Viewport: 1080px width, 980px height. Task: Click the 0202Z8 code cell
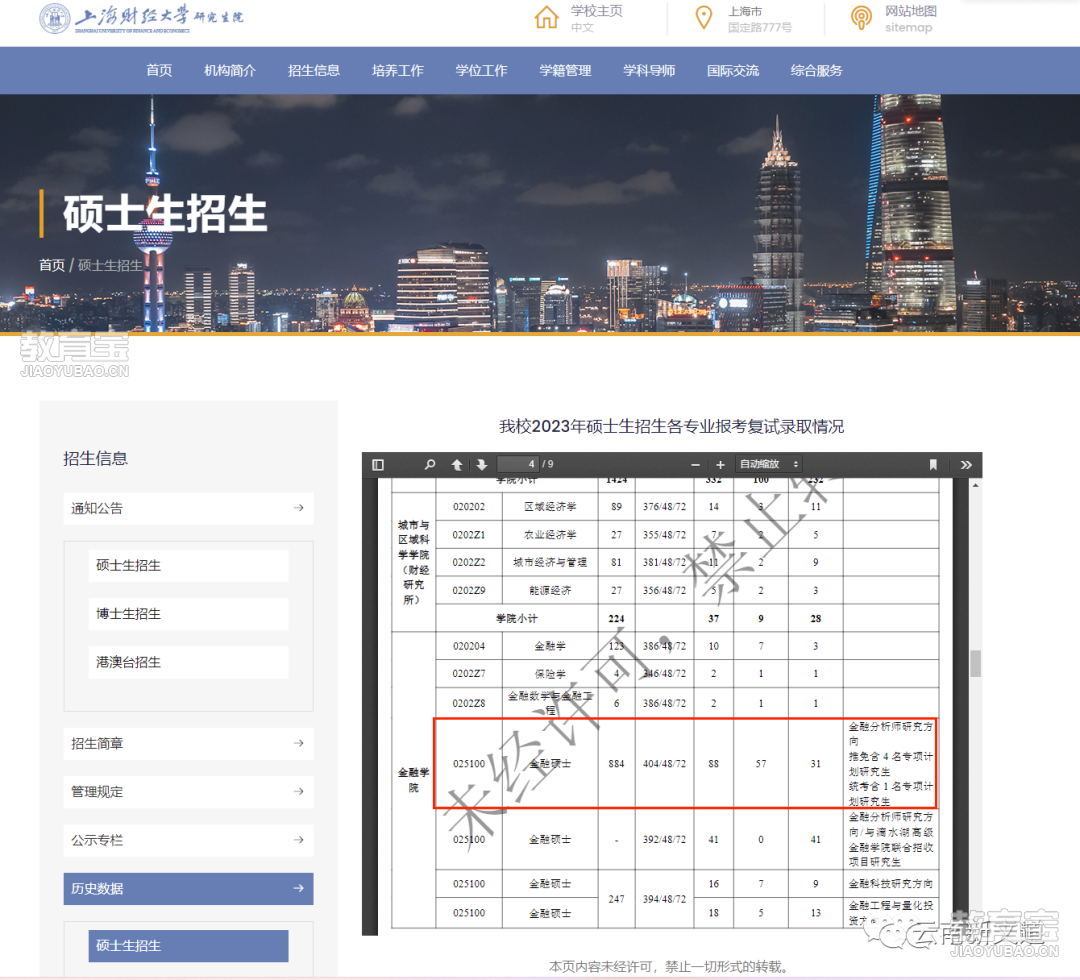pyautogui.click(x=469, y=703)
